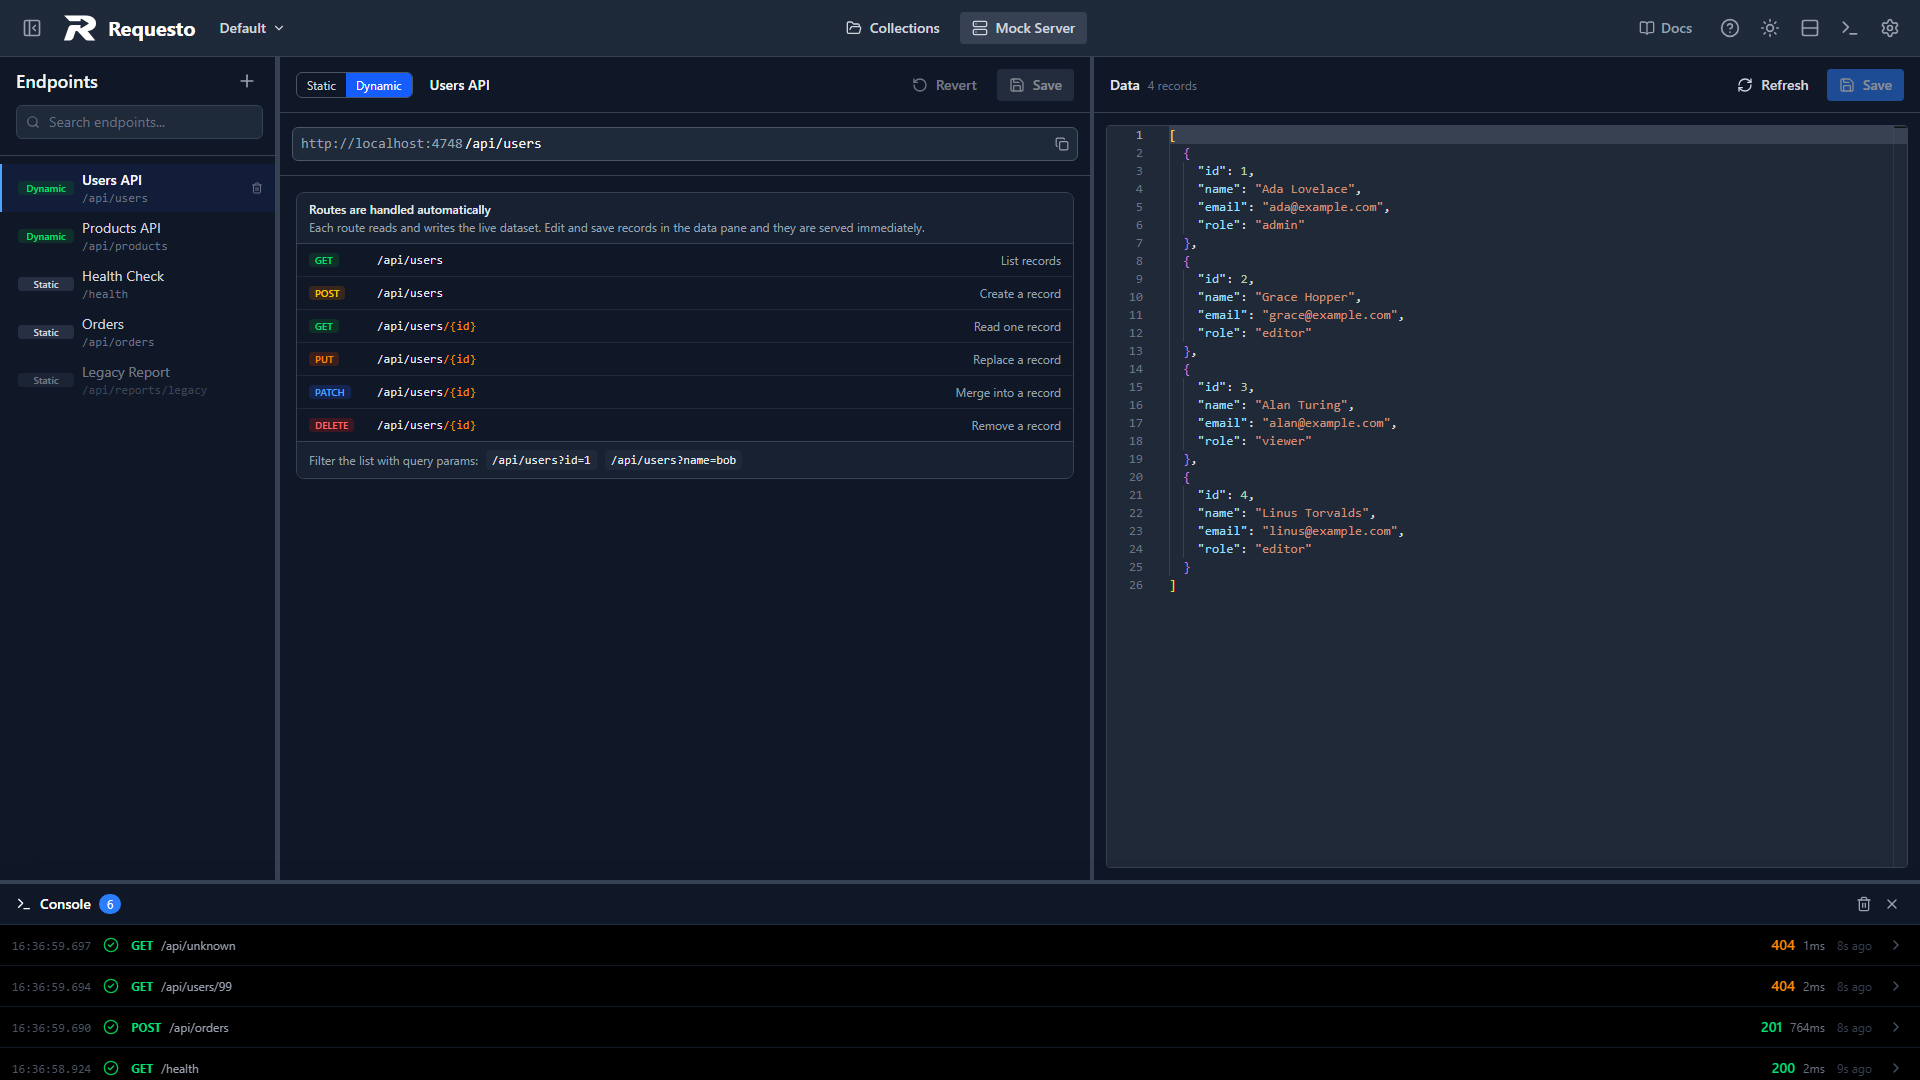Delete the Users API endpoint trash icon
Viewport: 1920px width, 1080px height.
(257, 188)
